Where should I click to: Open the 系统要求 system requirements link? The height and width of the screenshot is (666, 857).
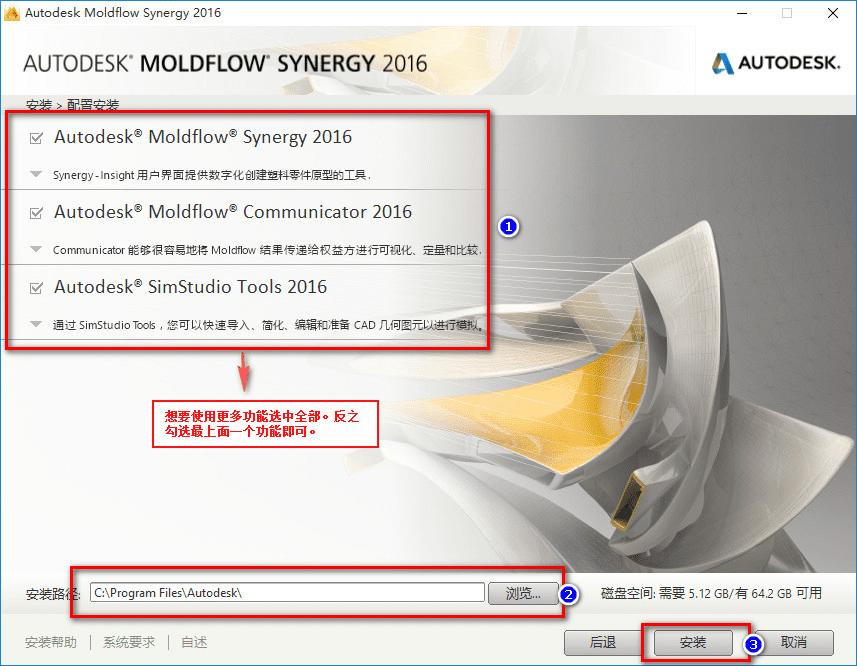129,642
